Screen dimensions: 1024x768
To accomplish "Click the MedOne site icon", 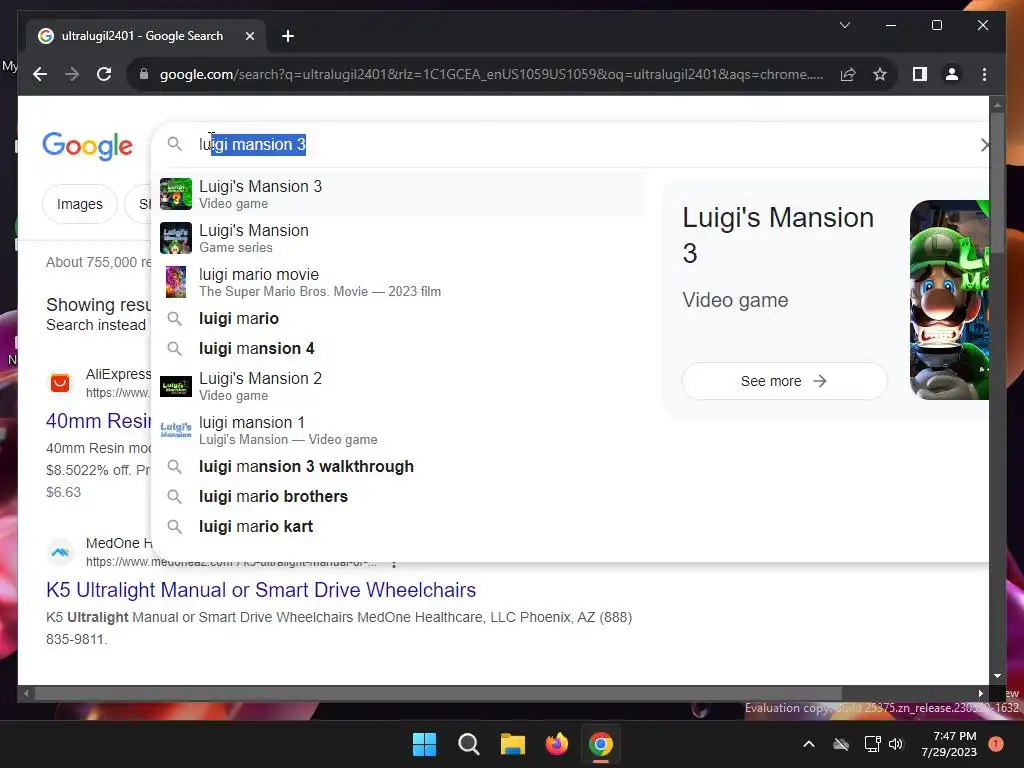I will pyautogui.click(x=60, y=552).
